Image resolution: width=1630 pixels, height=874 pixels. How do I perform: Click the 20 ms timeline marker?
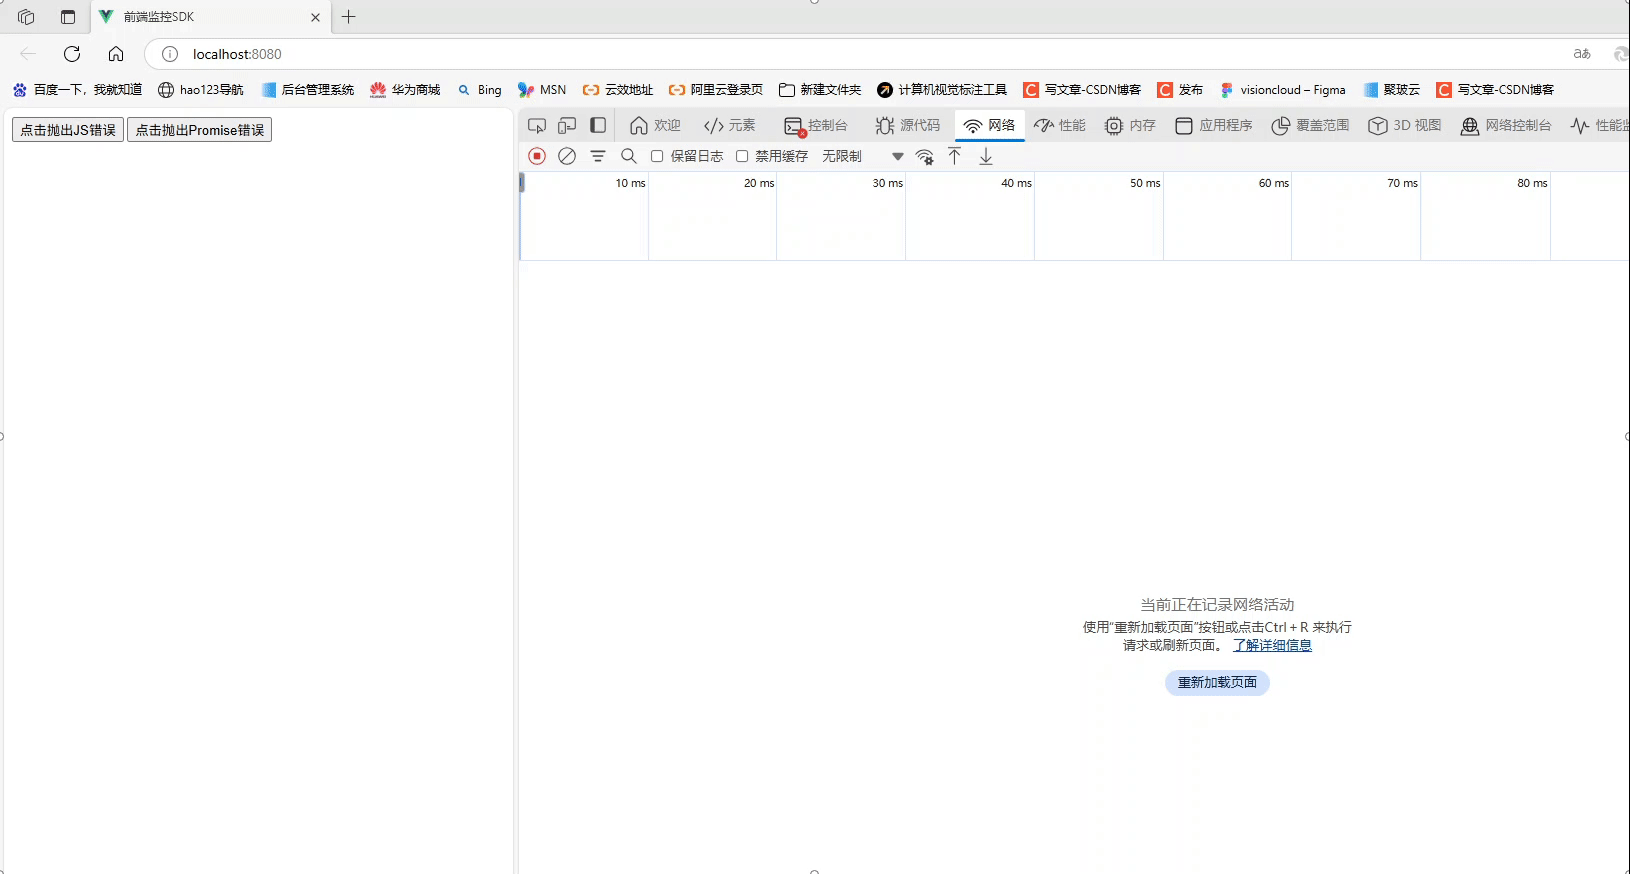click(759, 183)
